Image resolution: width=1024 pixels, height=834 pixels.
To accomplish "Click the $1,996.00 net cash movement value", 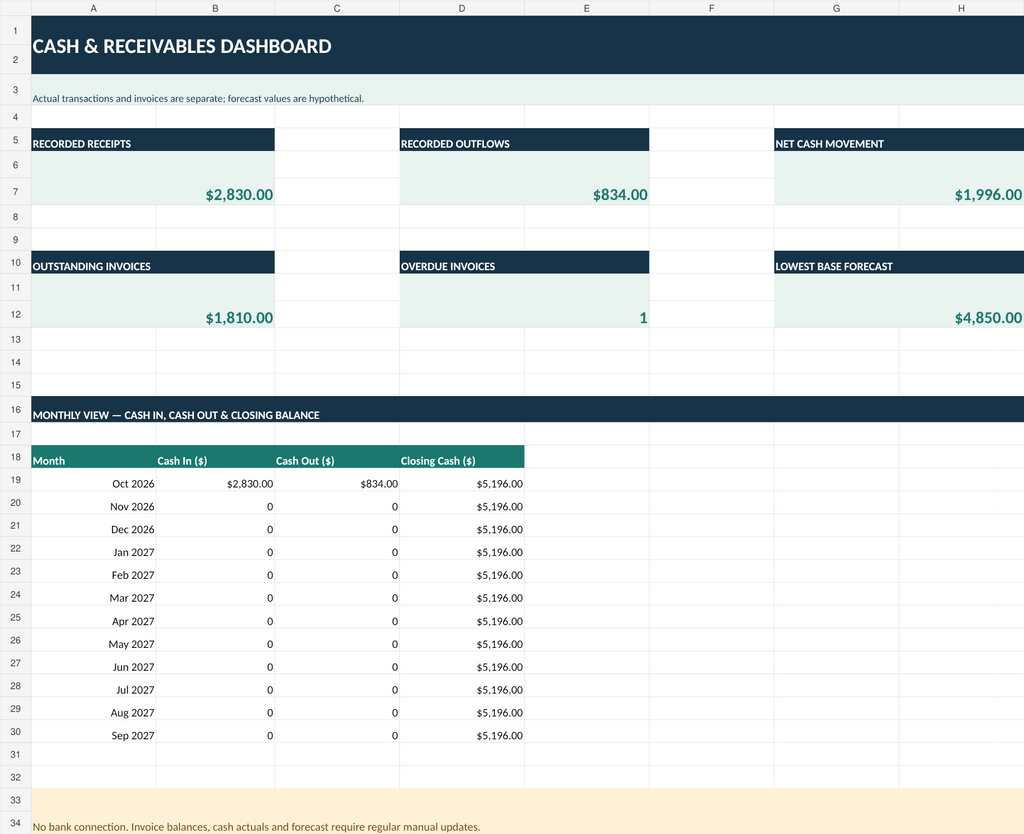I will [x=899, y=178].
